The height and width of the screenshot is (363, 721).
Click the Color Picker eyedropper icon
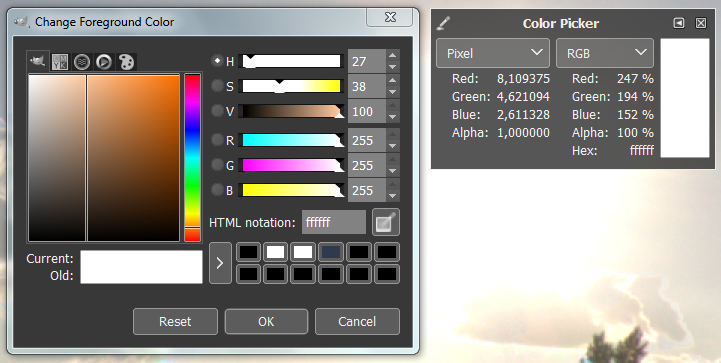click(443, 23)
